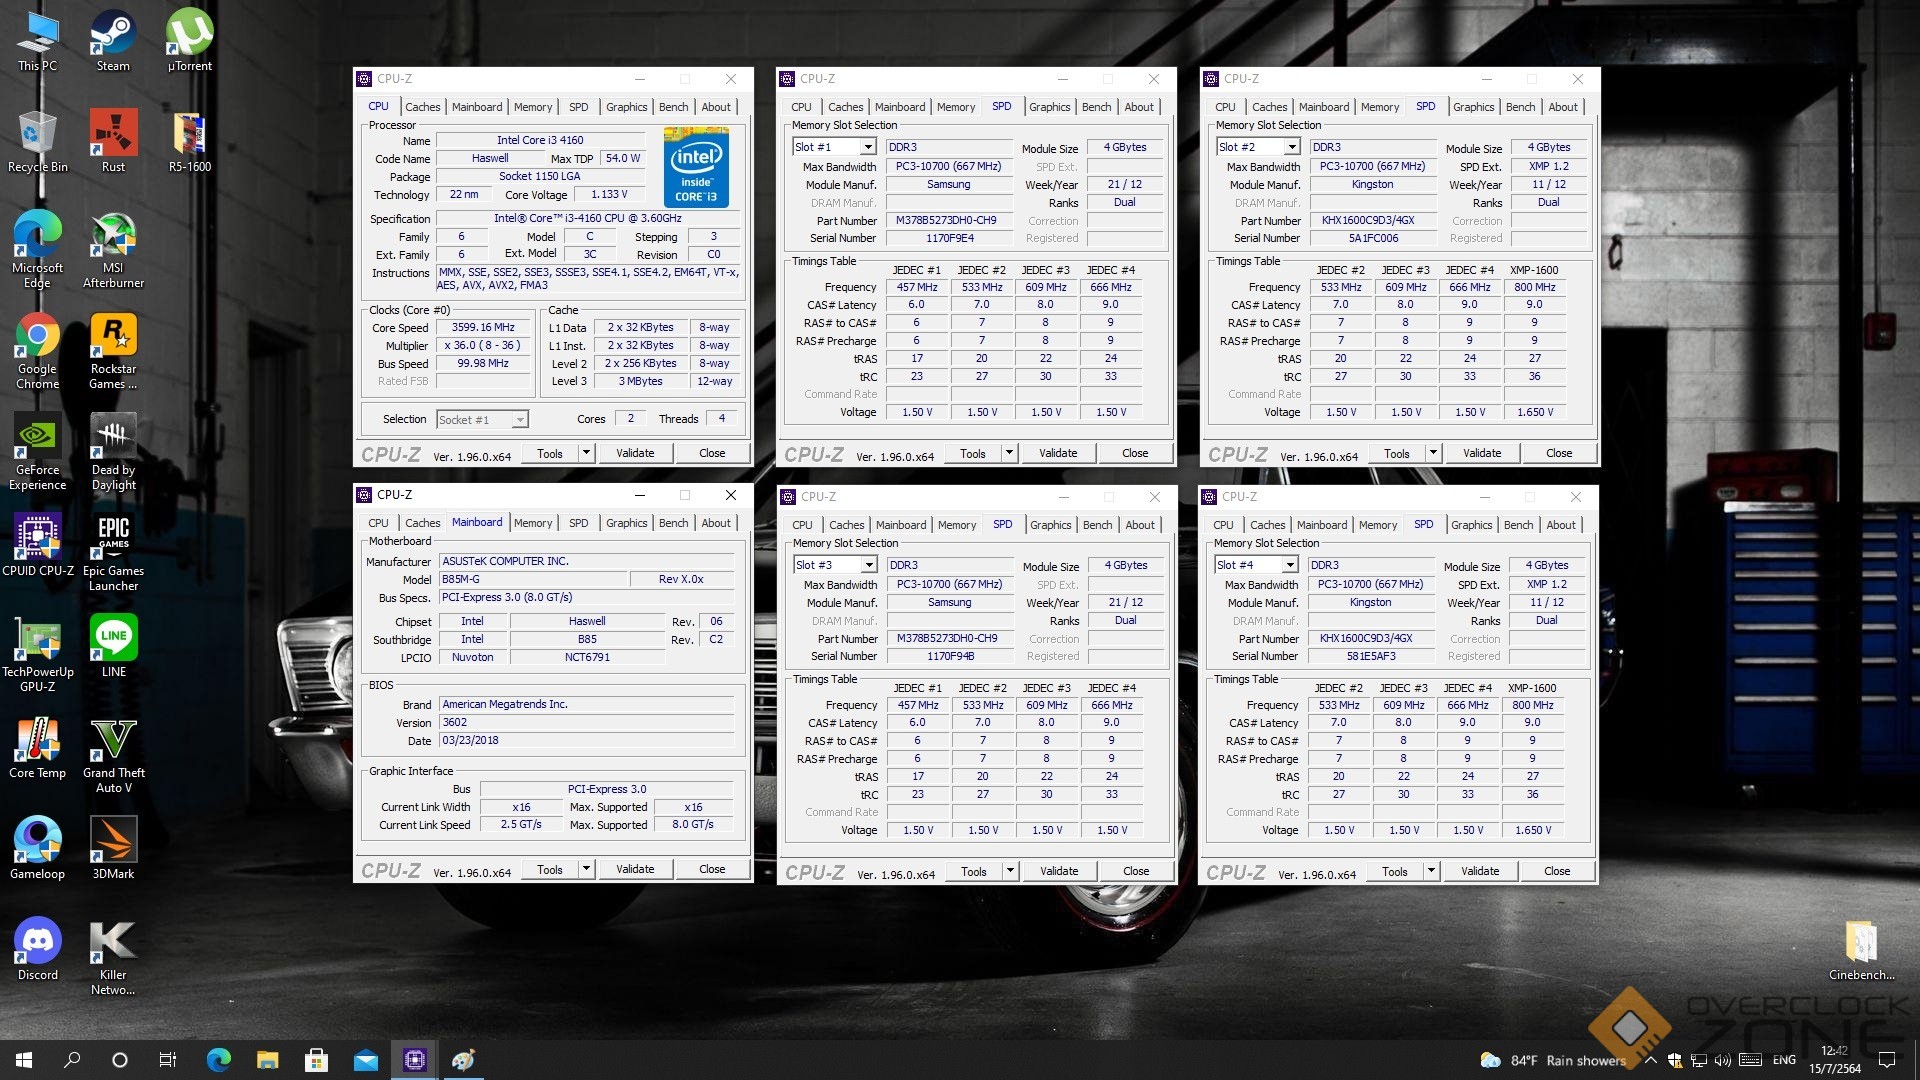Select Graphics tab in the Slot #2 window

pos(1473,107)
